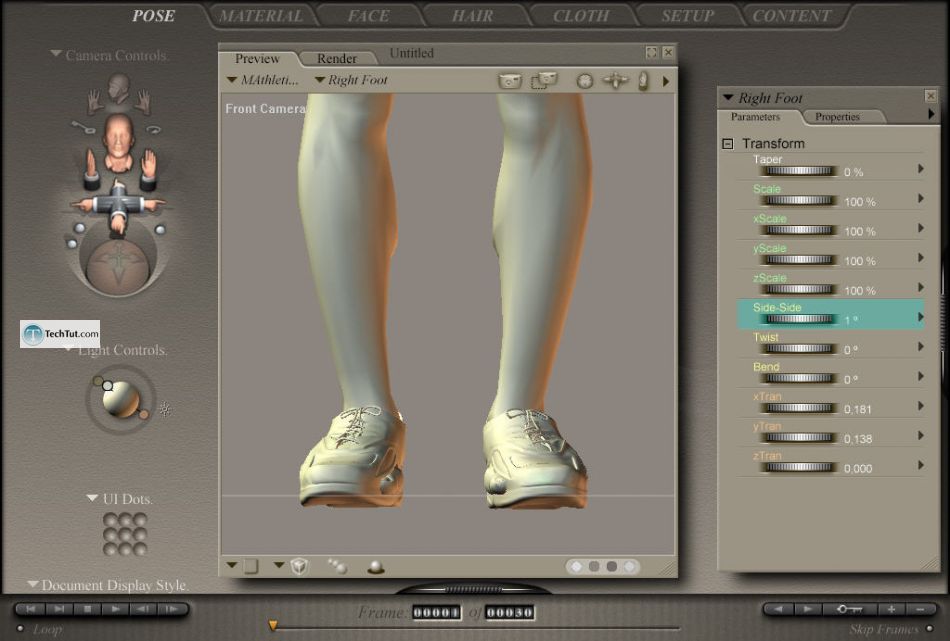Go to the previous keyframe arrow
950x641 pixels.
pyautogui.click(x=779, y=609)
